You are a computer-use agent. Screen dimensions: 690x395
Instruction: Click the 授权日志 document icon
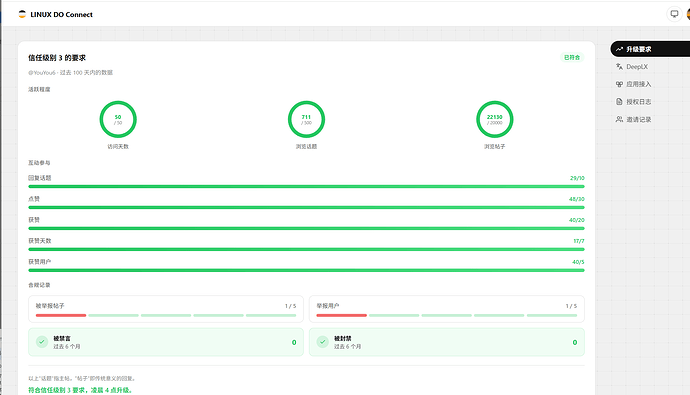[x=619, y=102]
